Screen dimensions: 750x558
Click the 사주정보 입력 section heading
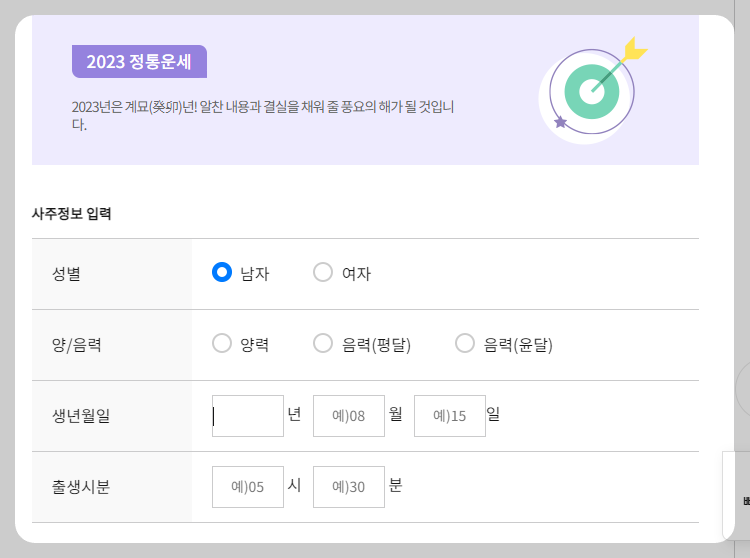coord(72,213)
